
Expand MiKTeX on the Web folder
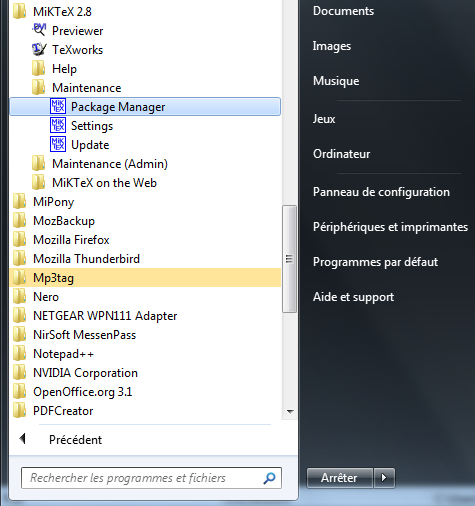tap(145, 182)
